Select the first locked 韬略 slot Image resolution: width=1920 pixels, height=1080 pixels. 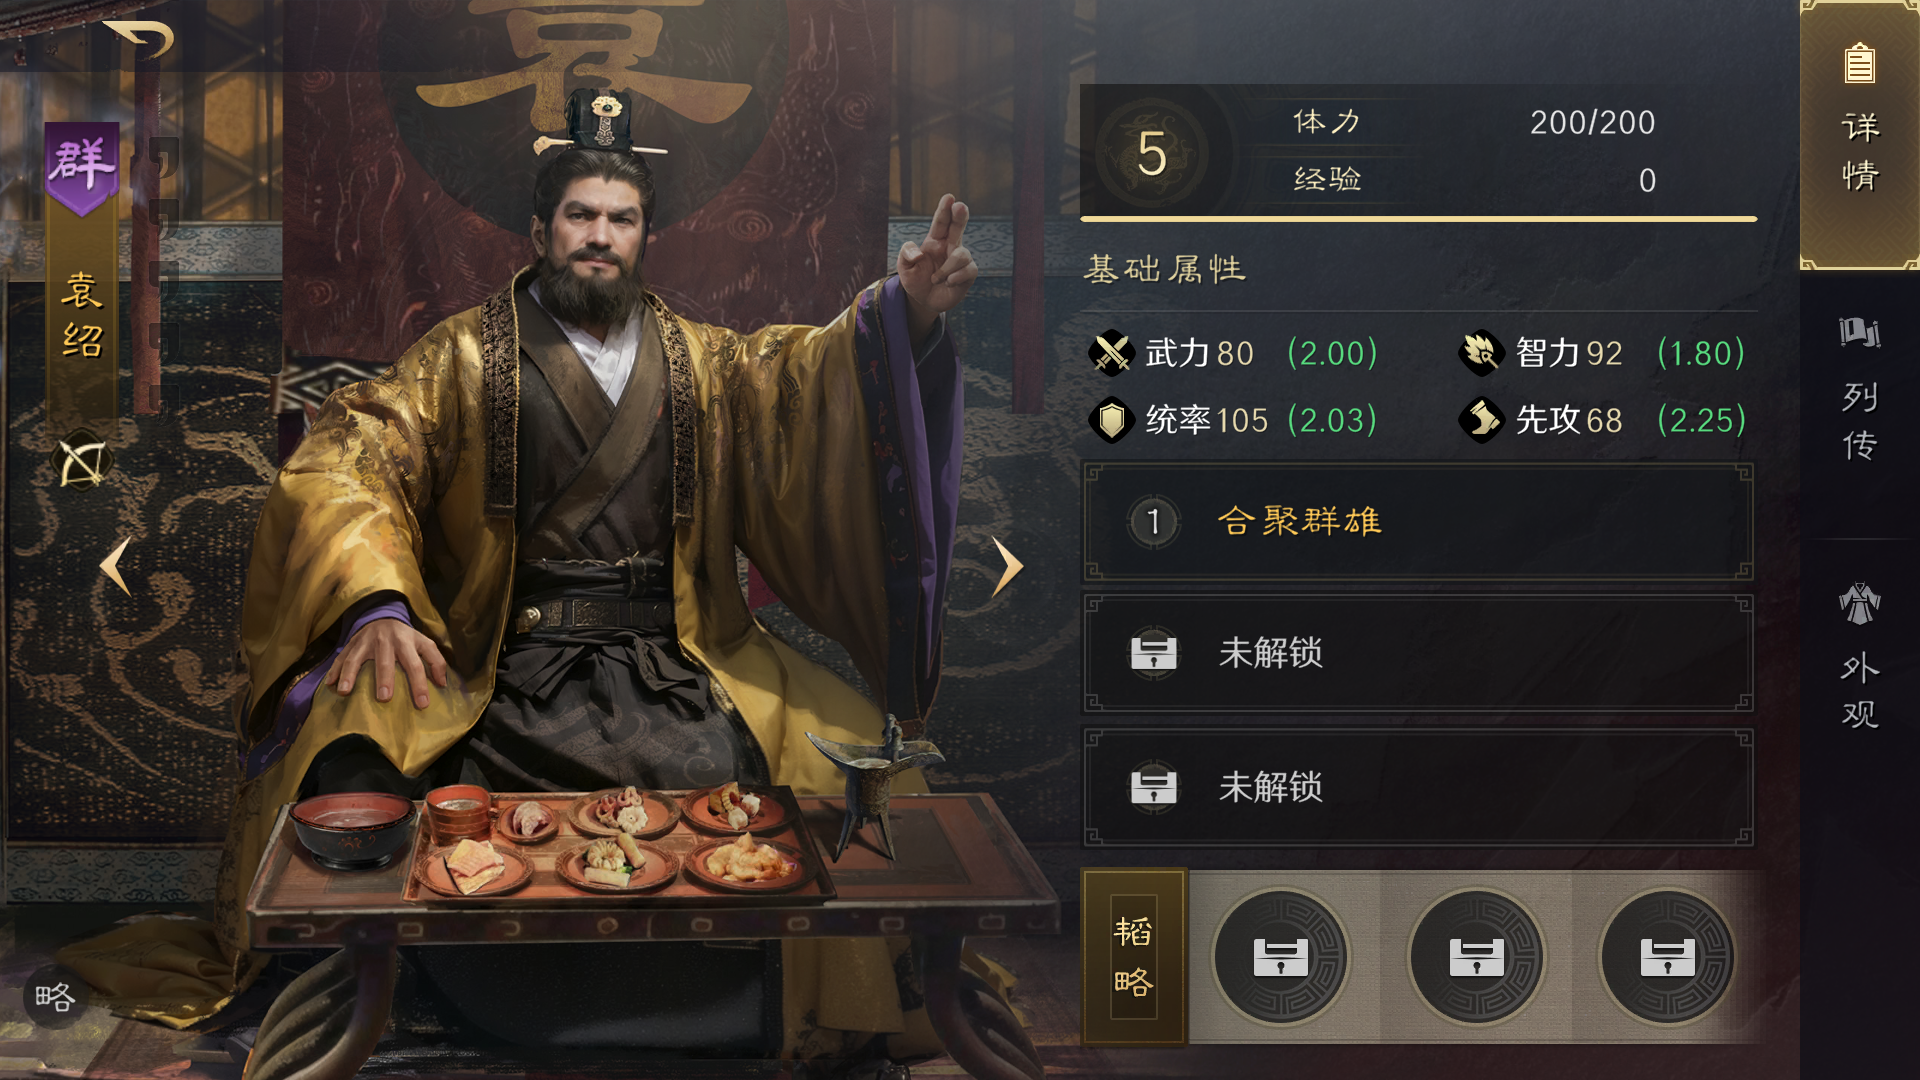1281,957
